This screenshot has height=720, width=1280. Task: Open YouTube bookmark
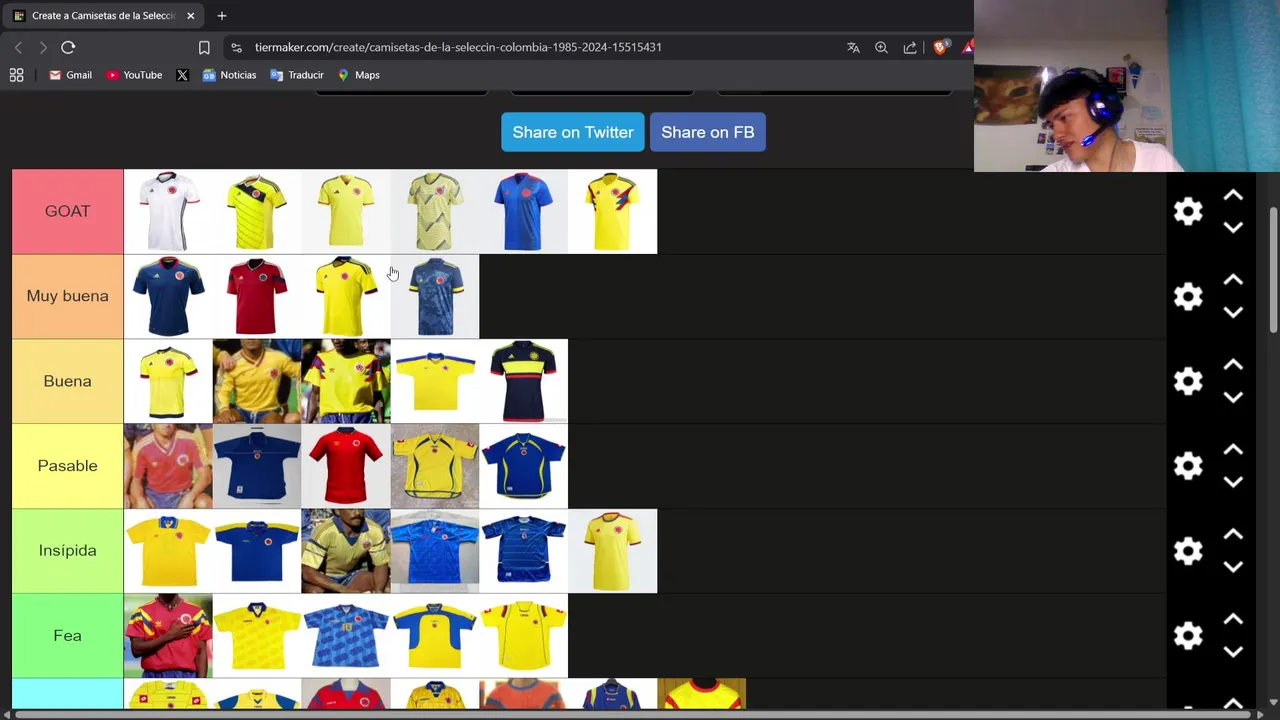(134, 75)
